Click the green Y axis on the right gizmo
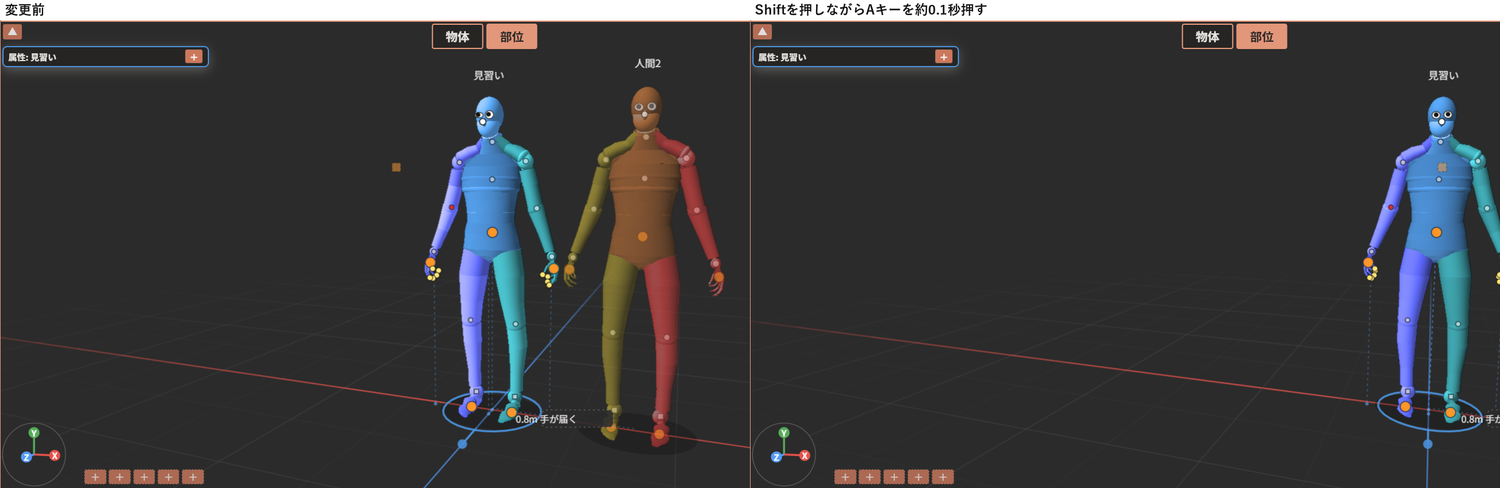The image size is (1500, 488). click(784, 433)
